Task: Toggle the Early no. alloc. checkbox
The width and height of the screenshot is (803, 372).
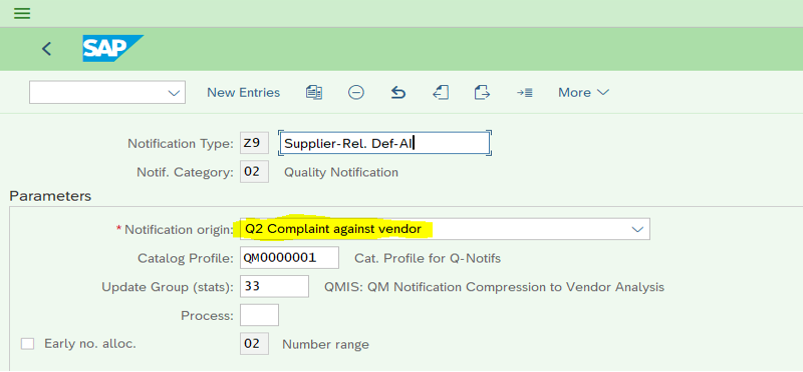Action: tap(27, 344)
